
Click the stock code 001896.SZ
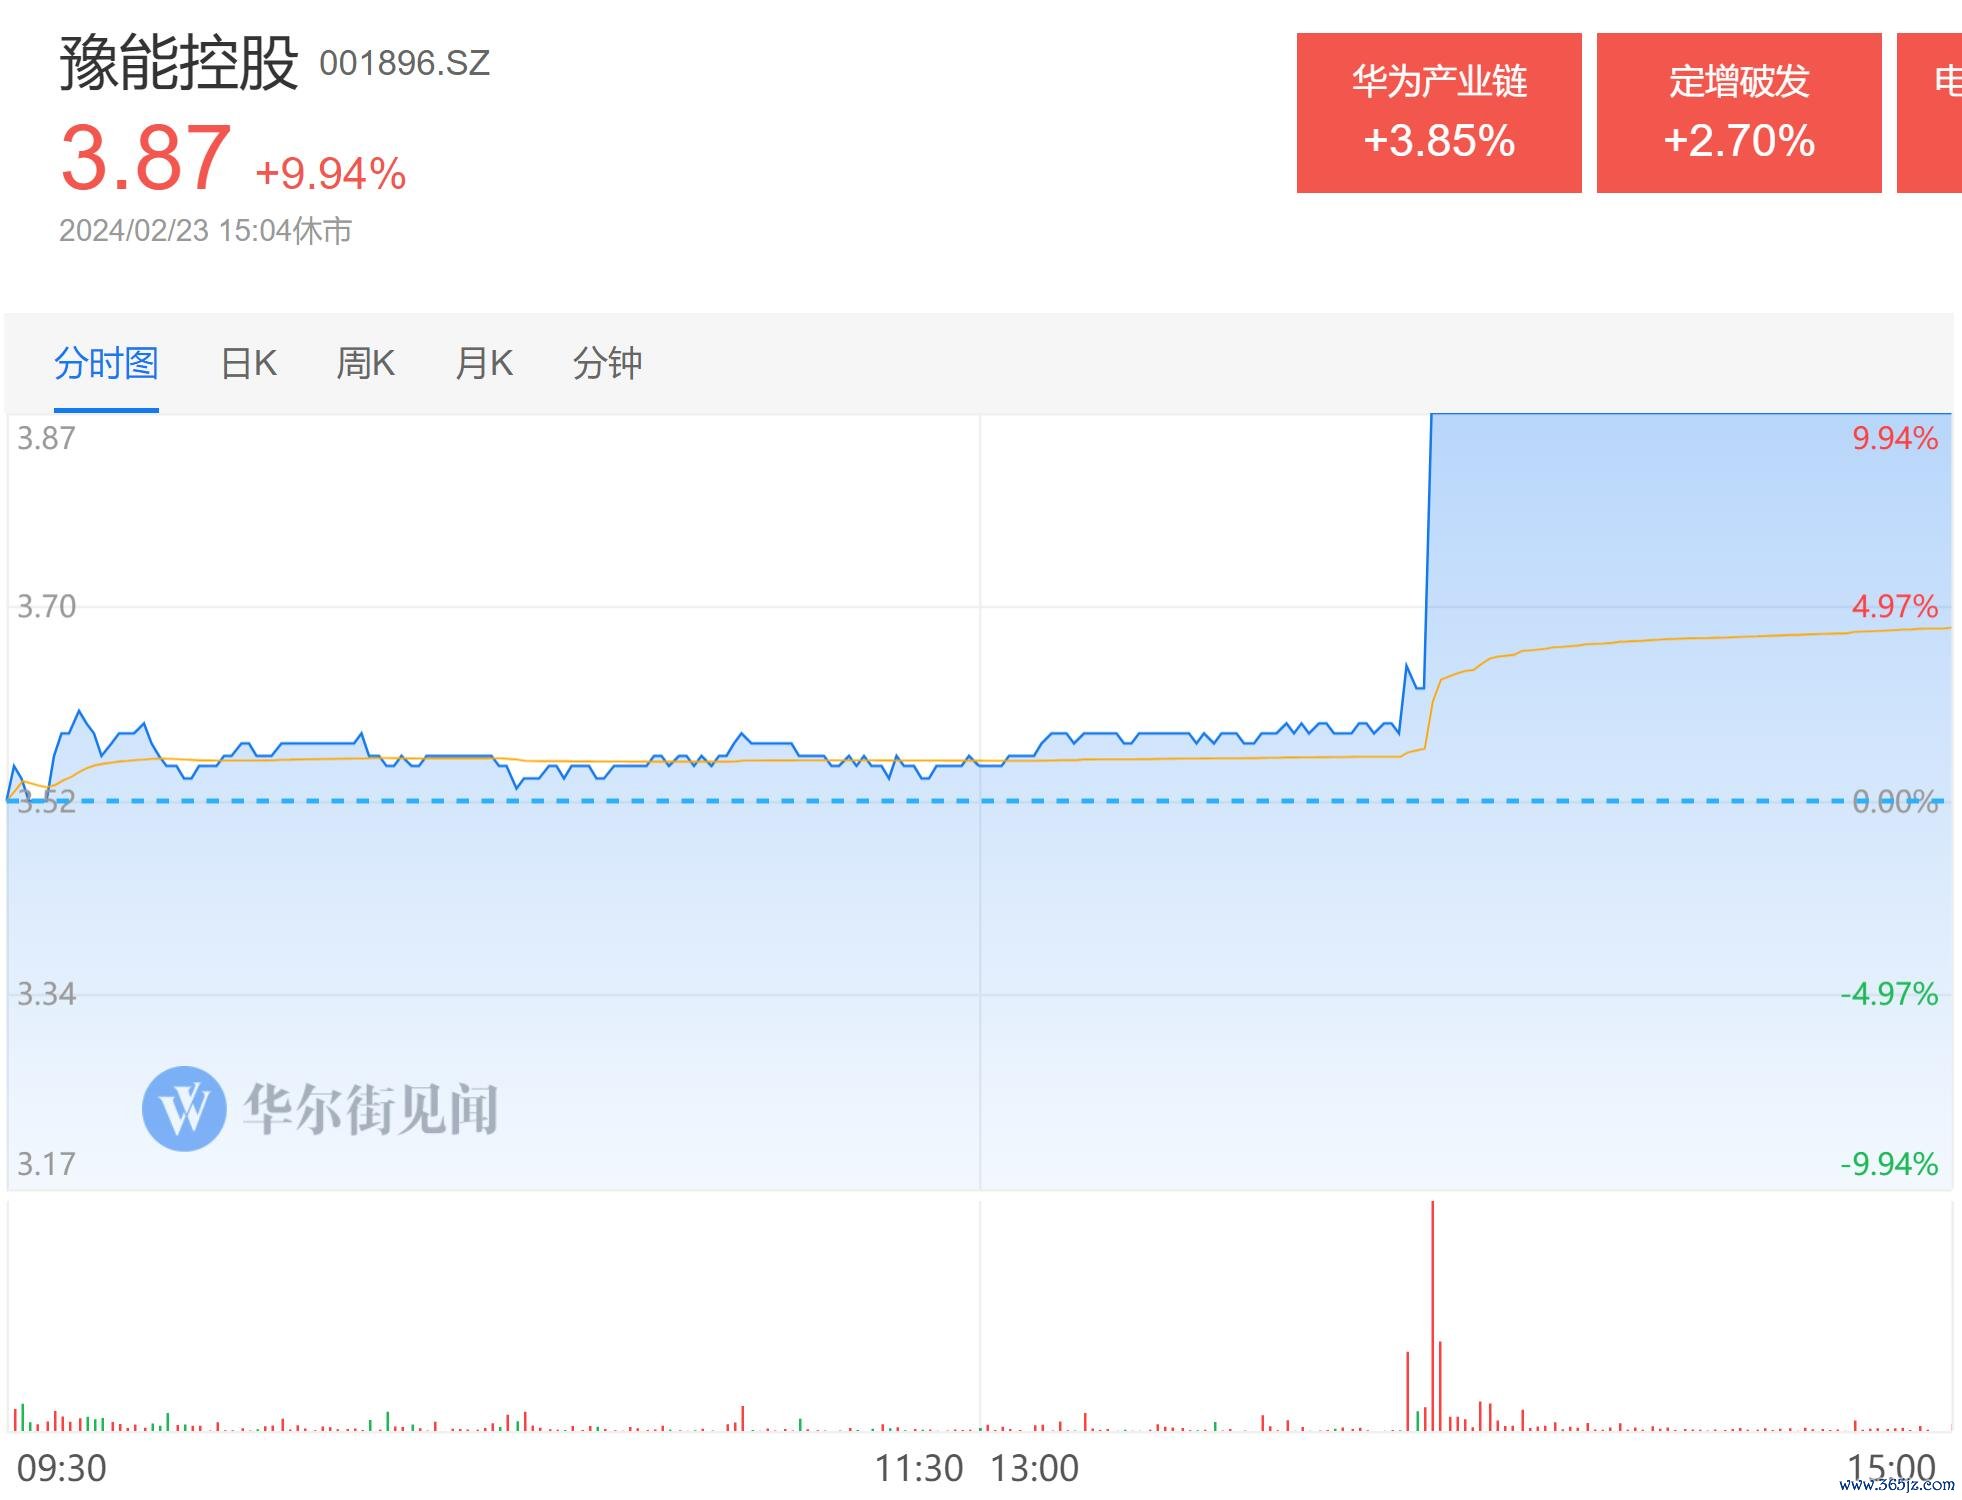[404, 64]
